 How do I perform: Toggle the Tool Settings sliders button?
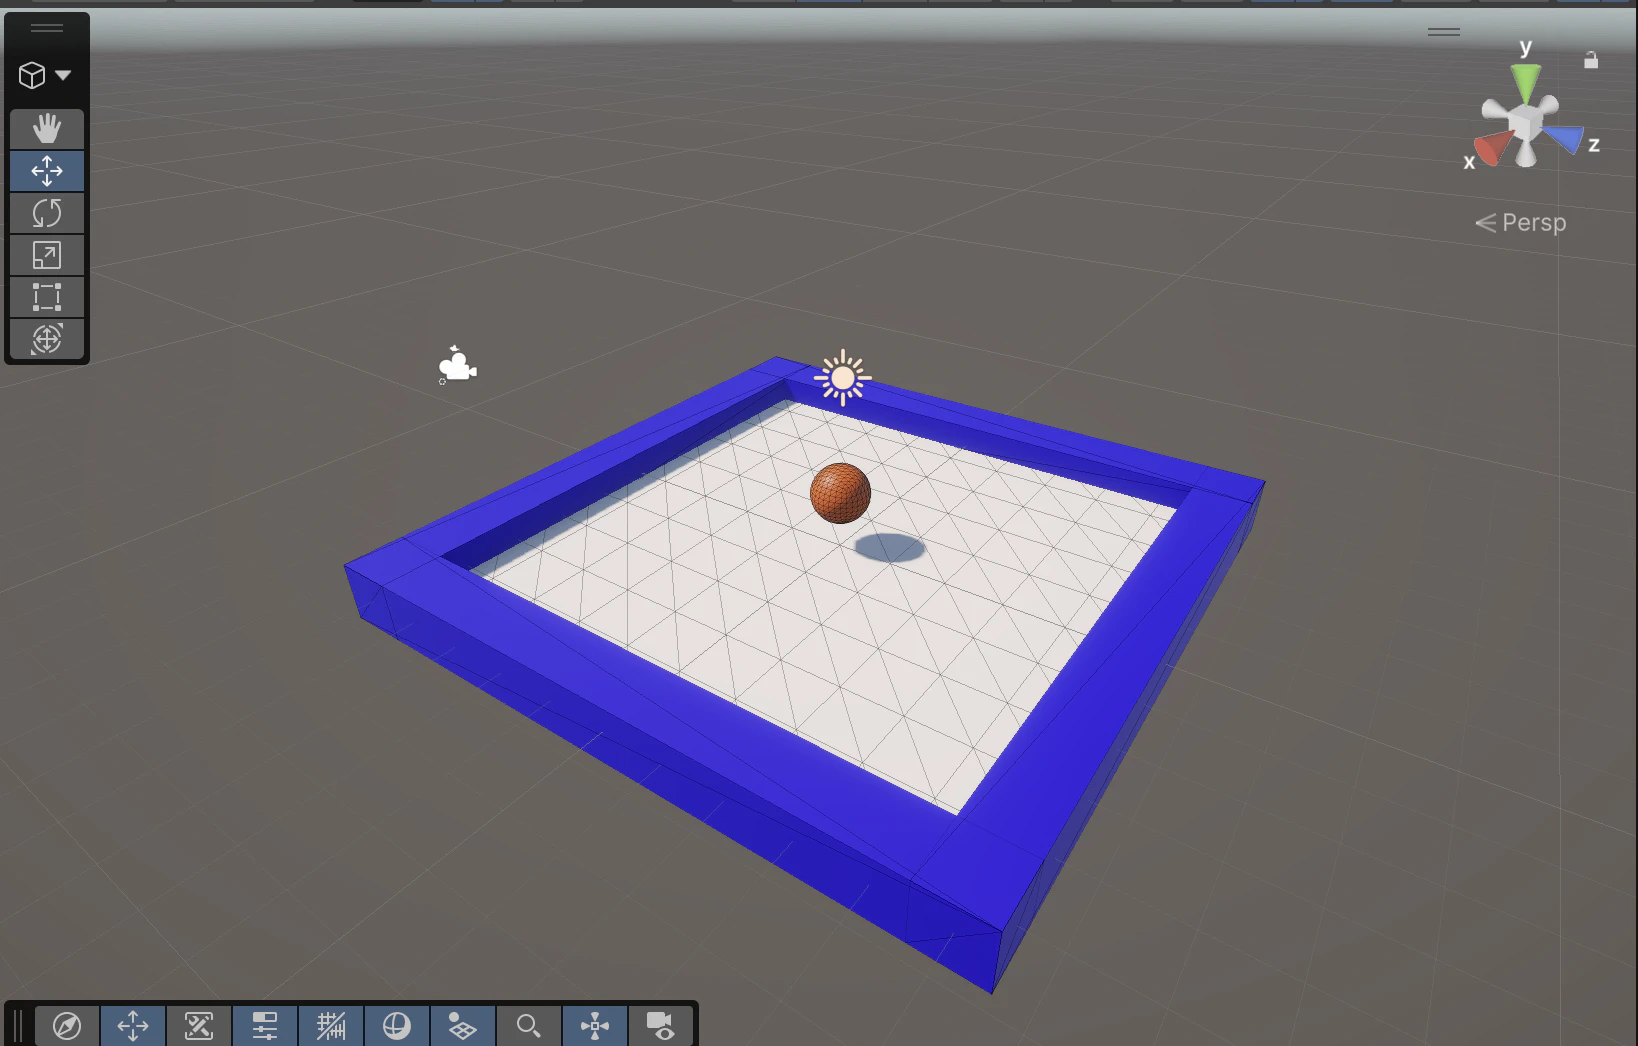click(x=265, y=1026)
